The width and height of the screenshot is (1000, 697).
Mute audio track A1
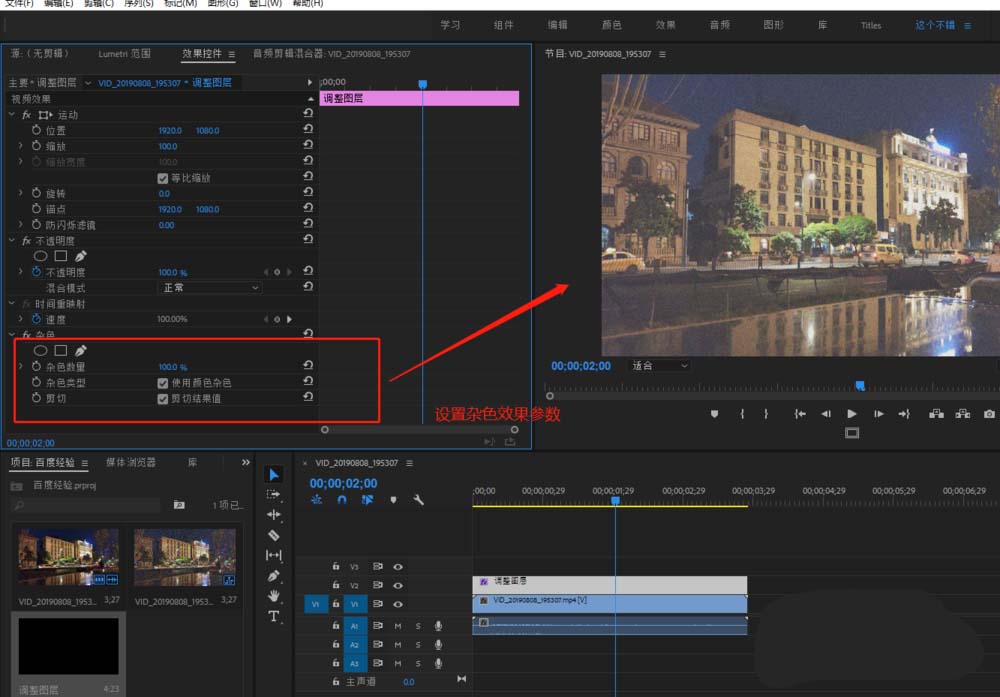tap(398, 626)
